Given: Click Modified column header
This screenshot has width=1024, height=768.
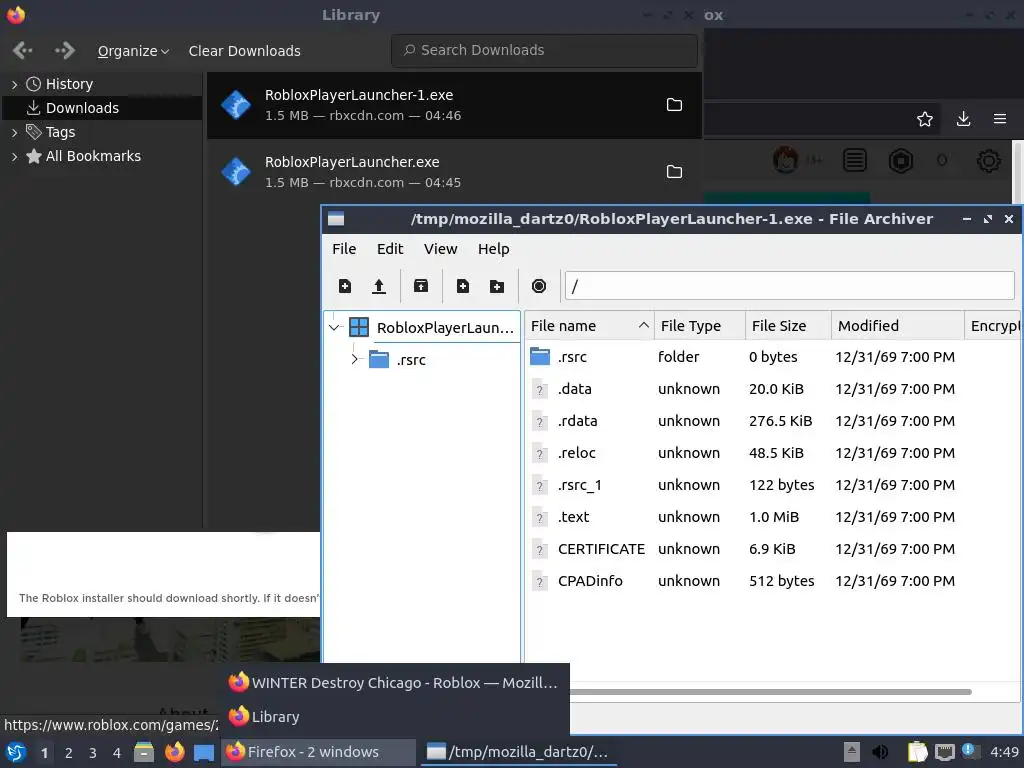Looking at the screenshot, I should click(898, 325).
